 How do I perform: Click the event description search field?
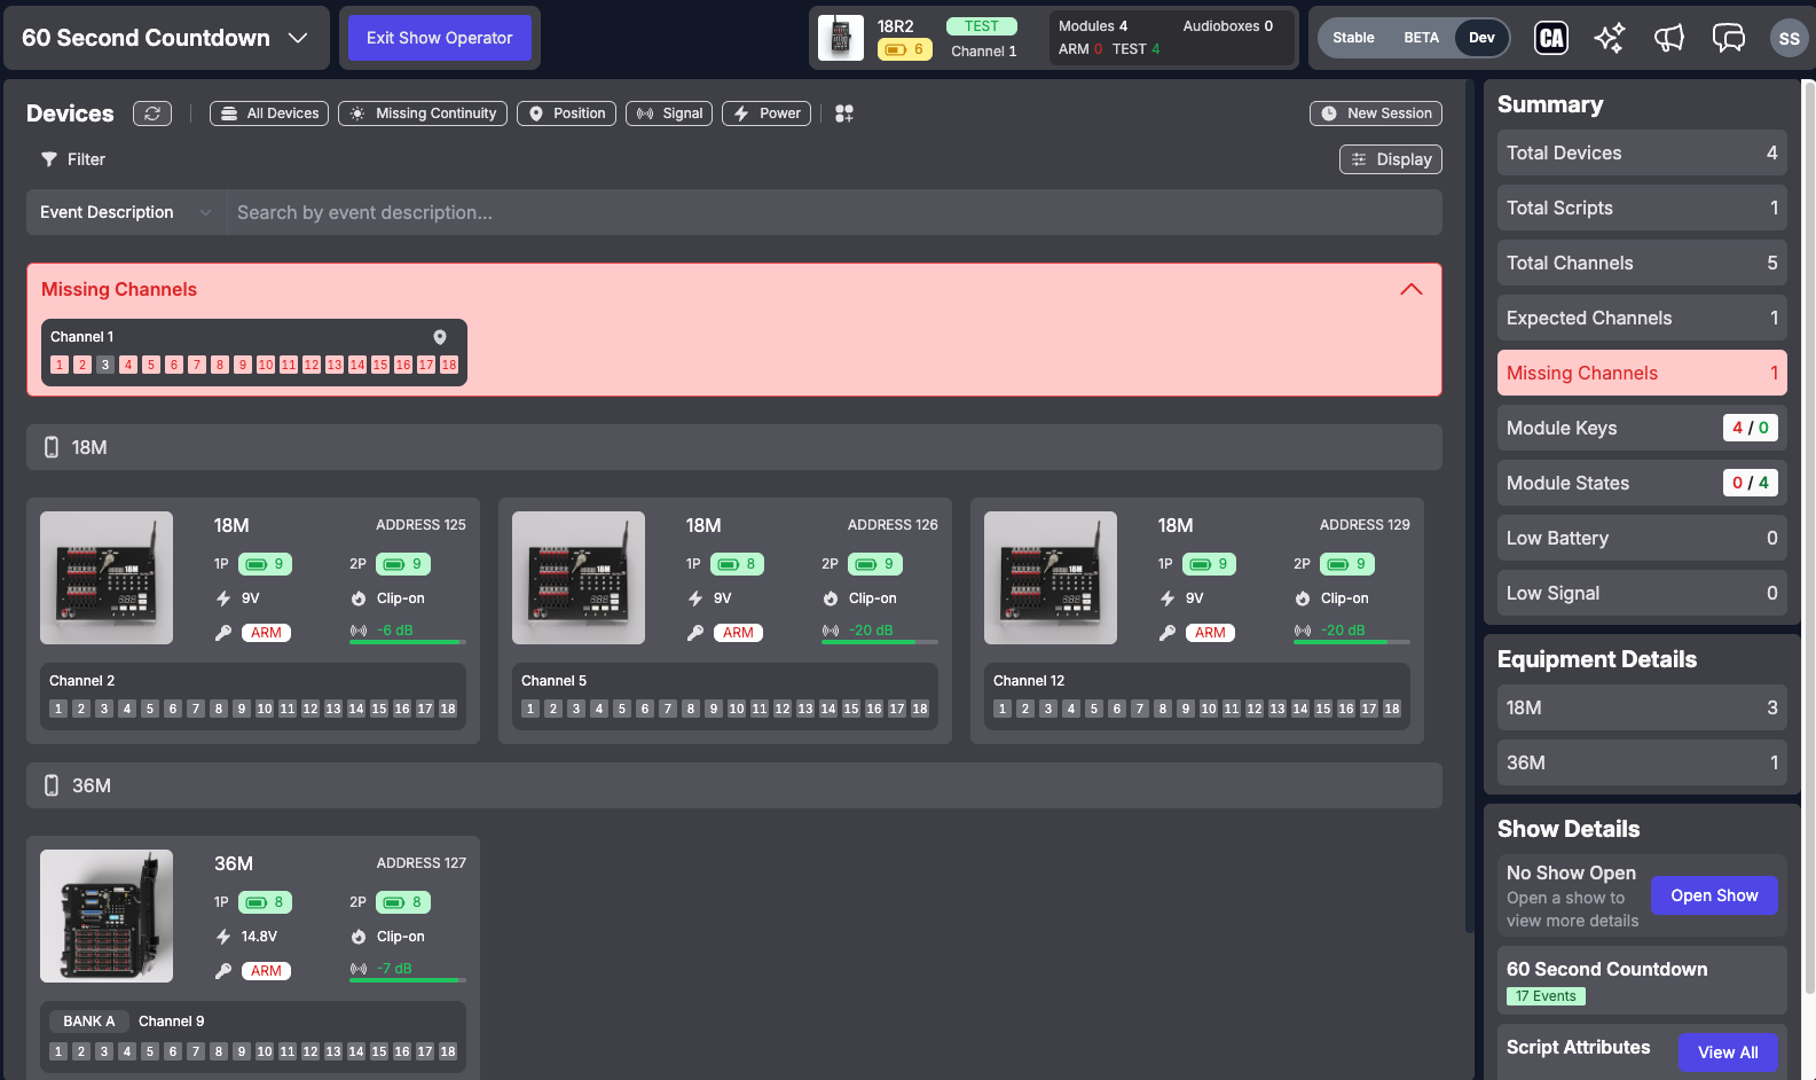click(833, 212)
